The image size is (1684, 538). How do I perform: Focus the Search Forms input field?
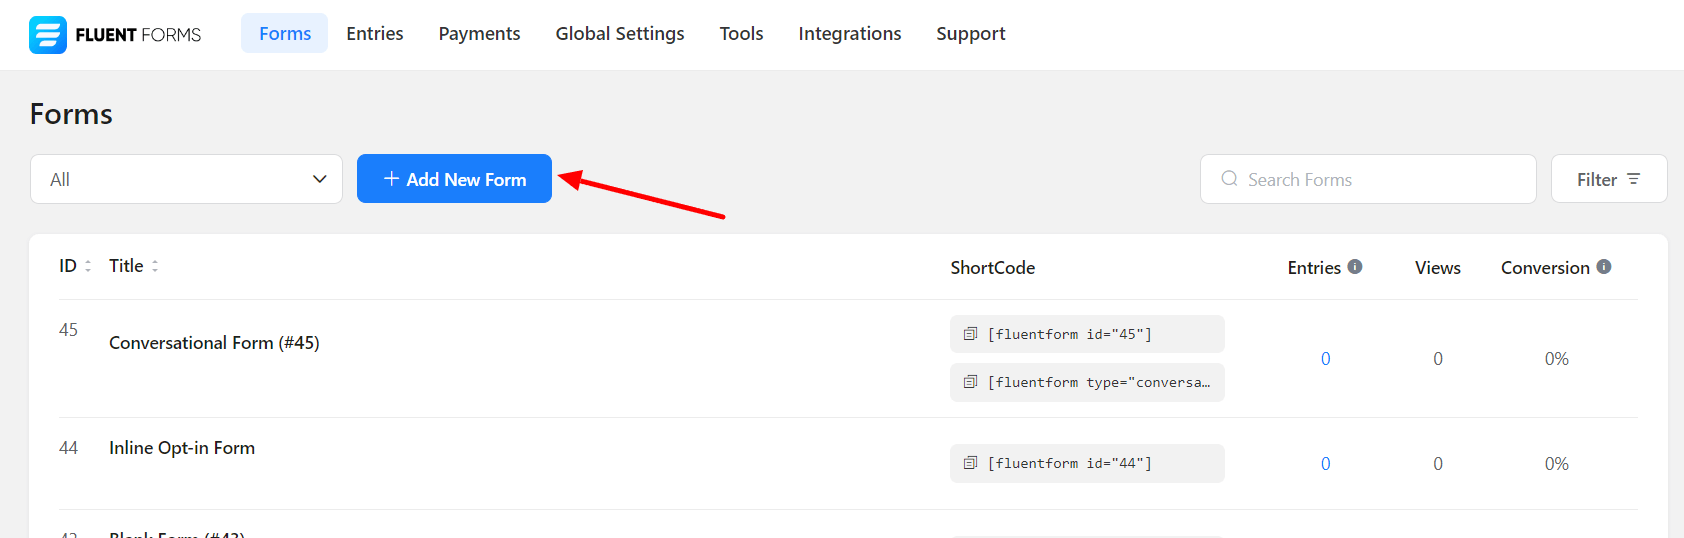coord(1380,179)
